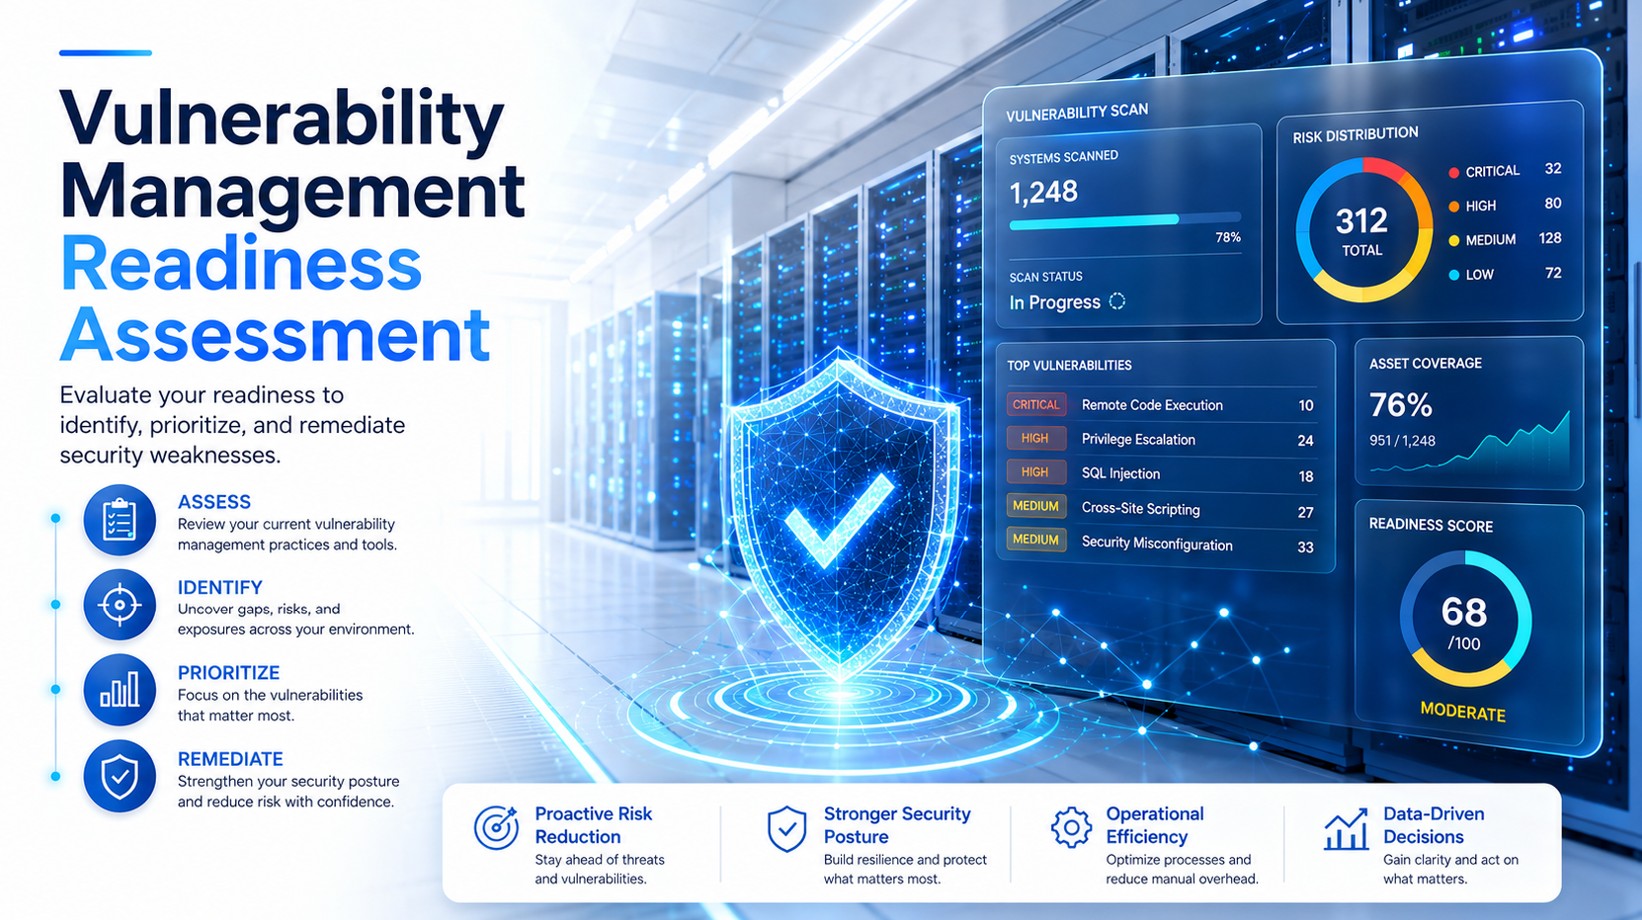Click the SCAN STATUS label
The image size is (1642, 920).
pyautogui.click(x=1046, y=277)
